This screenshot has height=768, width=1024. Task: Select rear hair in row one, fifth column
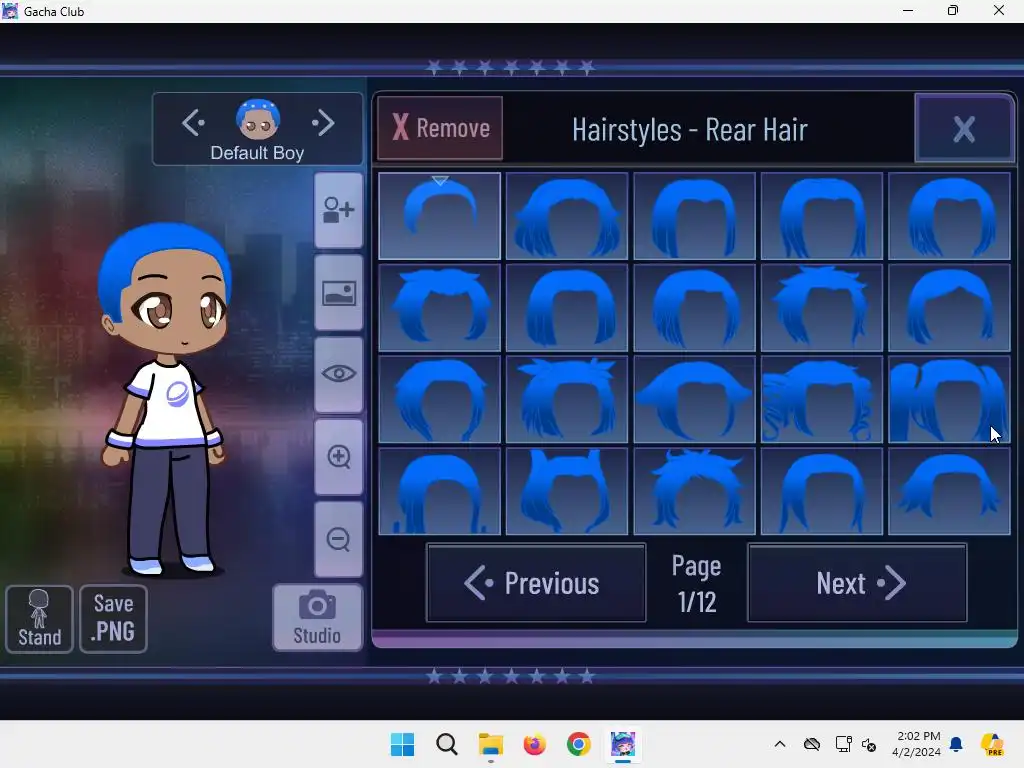(x=949, y=216)
